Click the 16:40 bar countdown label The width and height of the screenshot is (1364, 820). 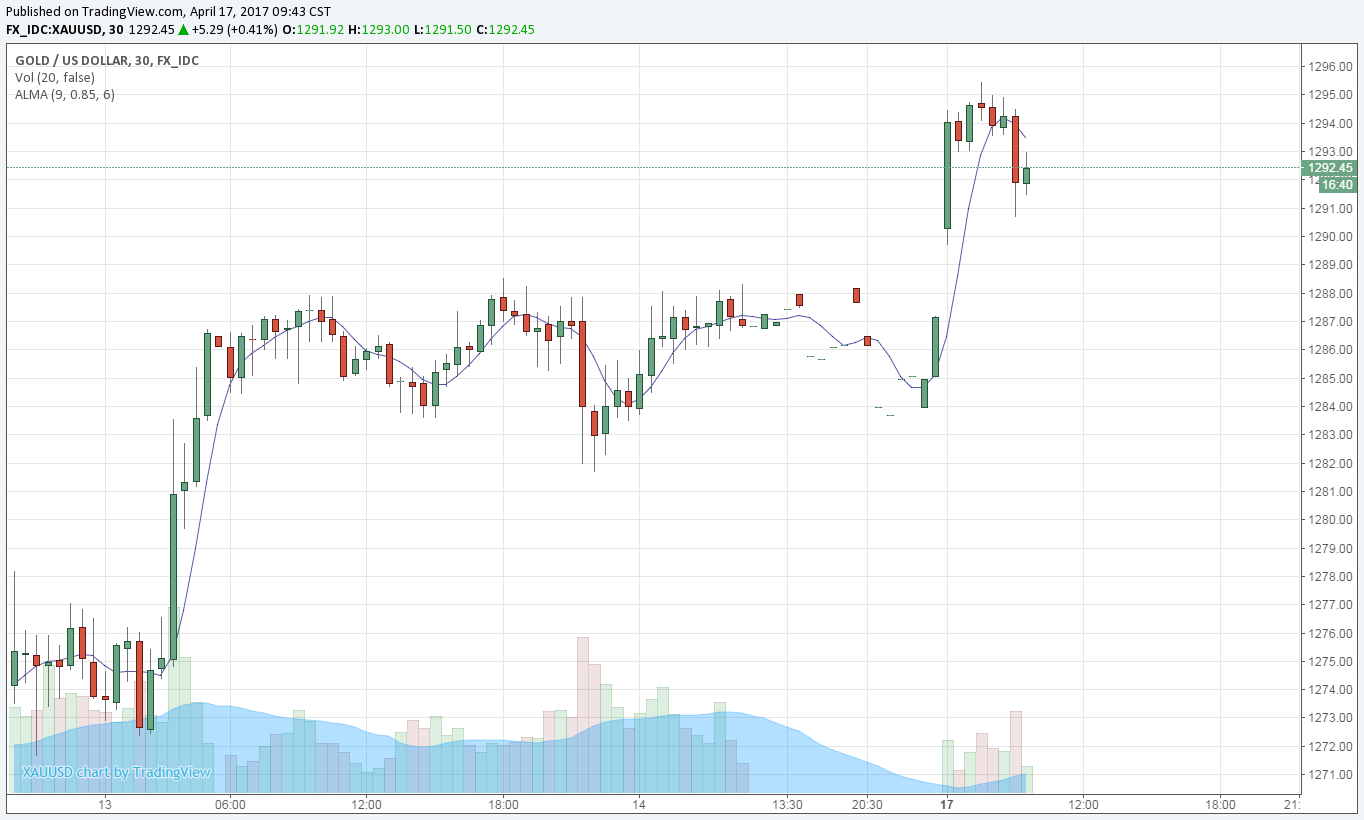1337,185
